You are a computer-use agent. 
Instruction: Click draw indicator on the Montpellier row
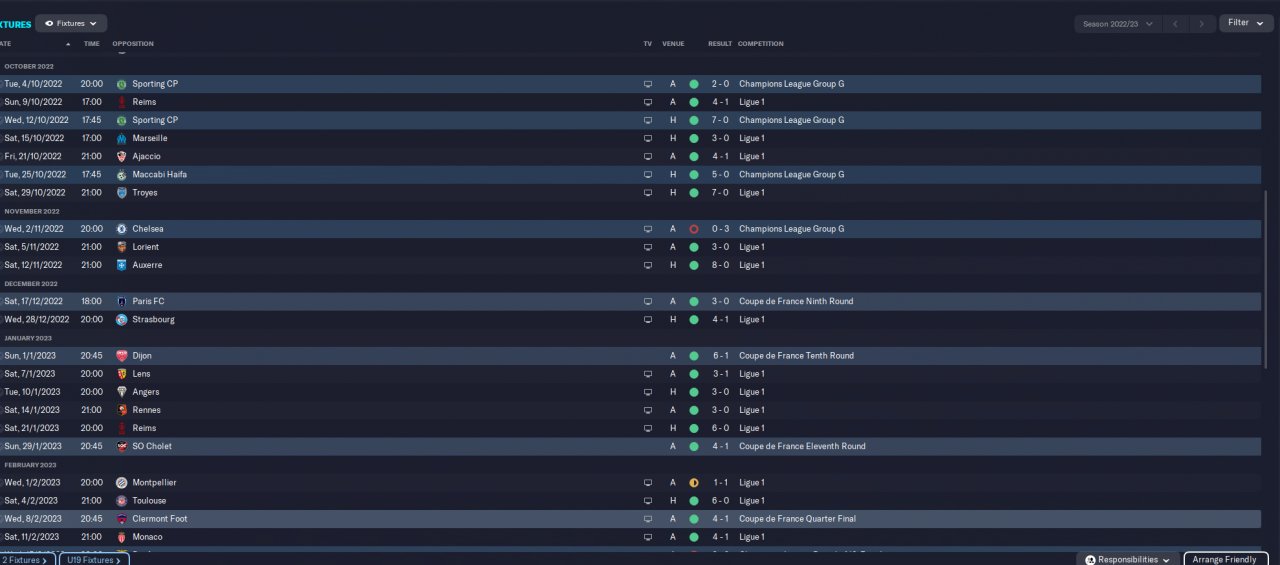[x=694, y=483]
